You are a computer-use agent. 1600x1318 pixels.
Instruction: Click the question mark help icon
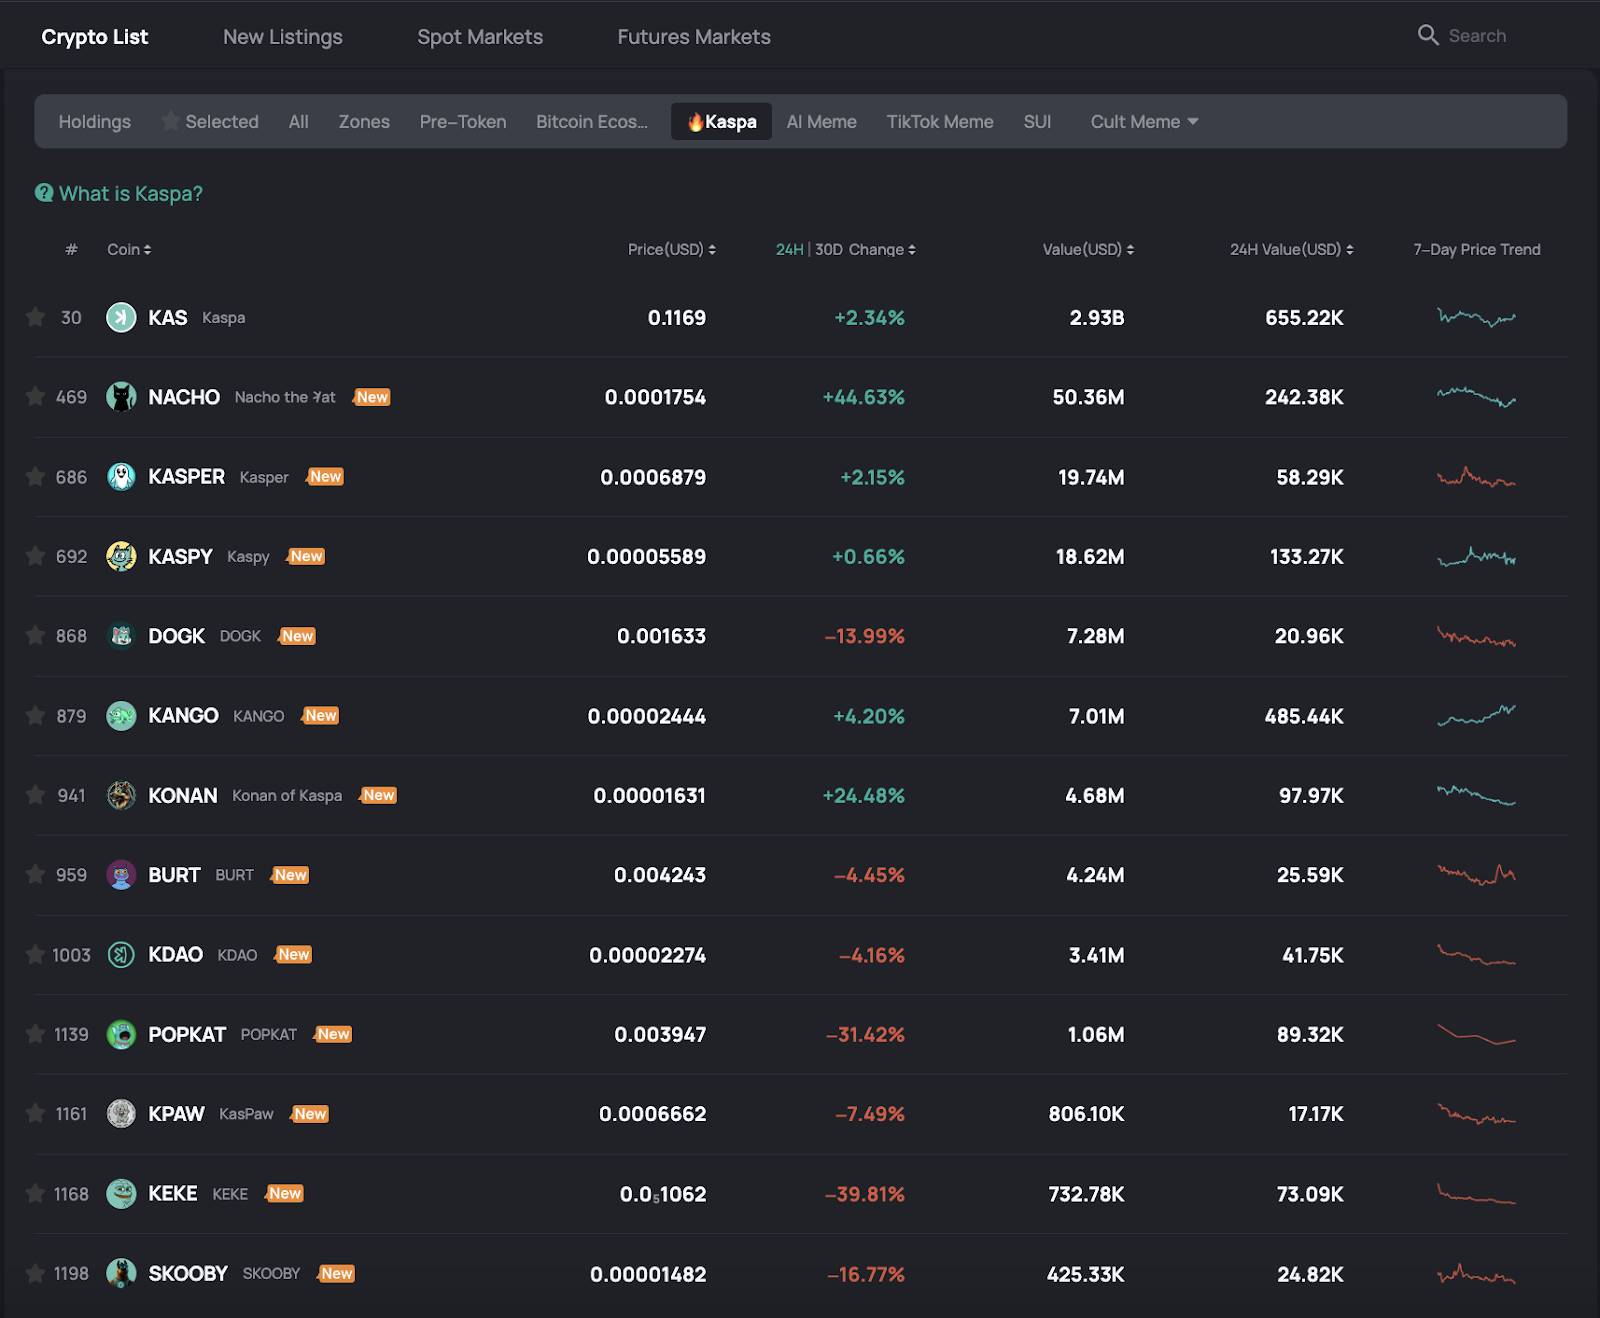coord(44,193)
